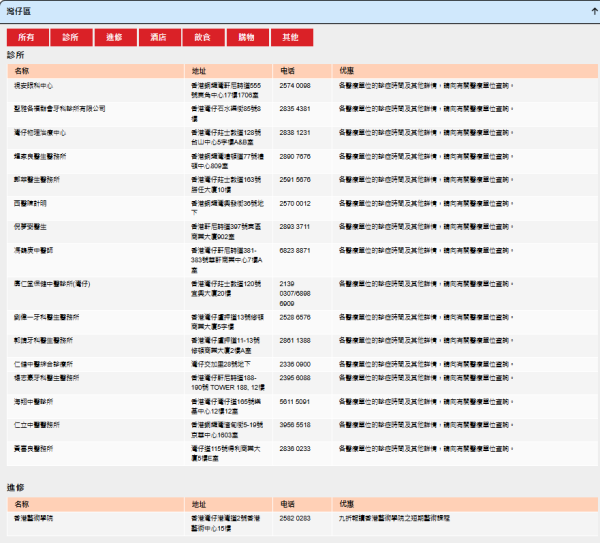Select the phone number 2574 0098
The image size is (600, 543).
coord(294,86)
